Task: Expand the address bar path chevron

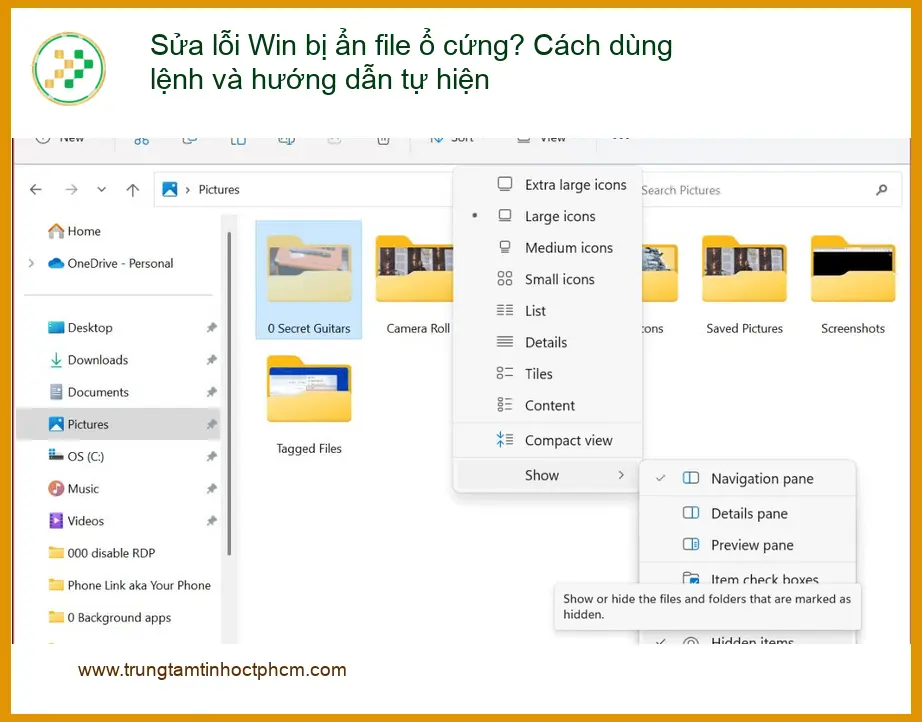Action: [188, 190]
